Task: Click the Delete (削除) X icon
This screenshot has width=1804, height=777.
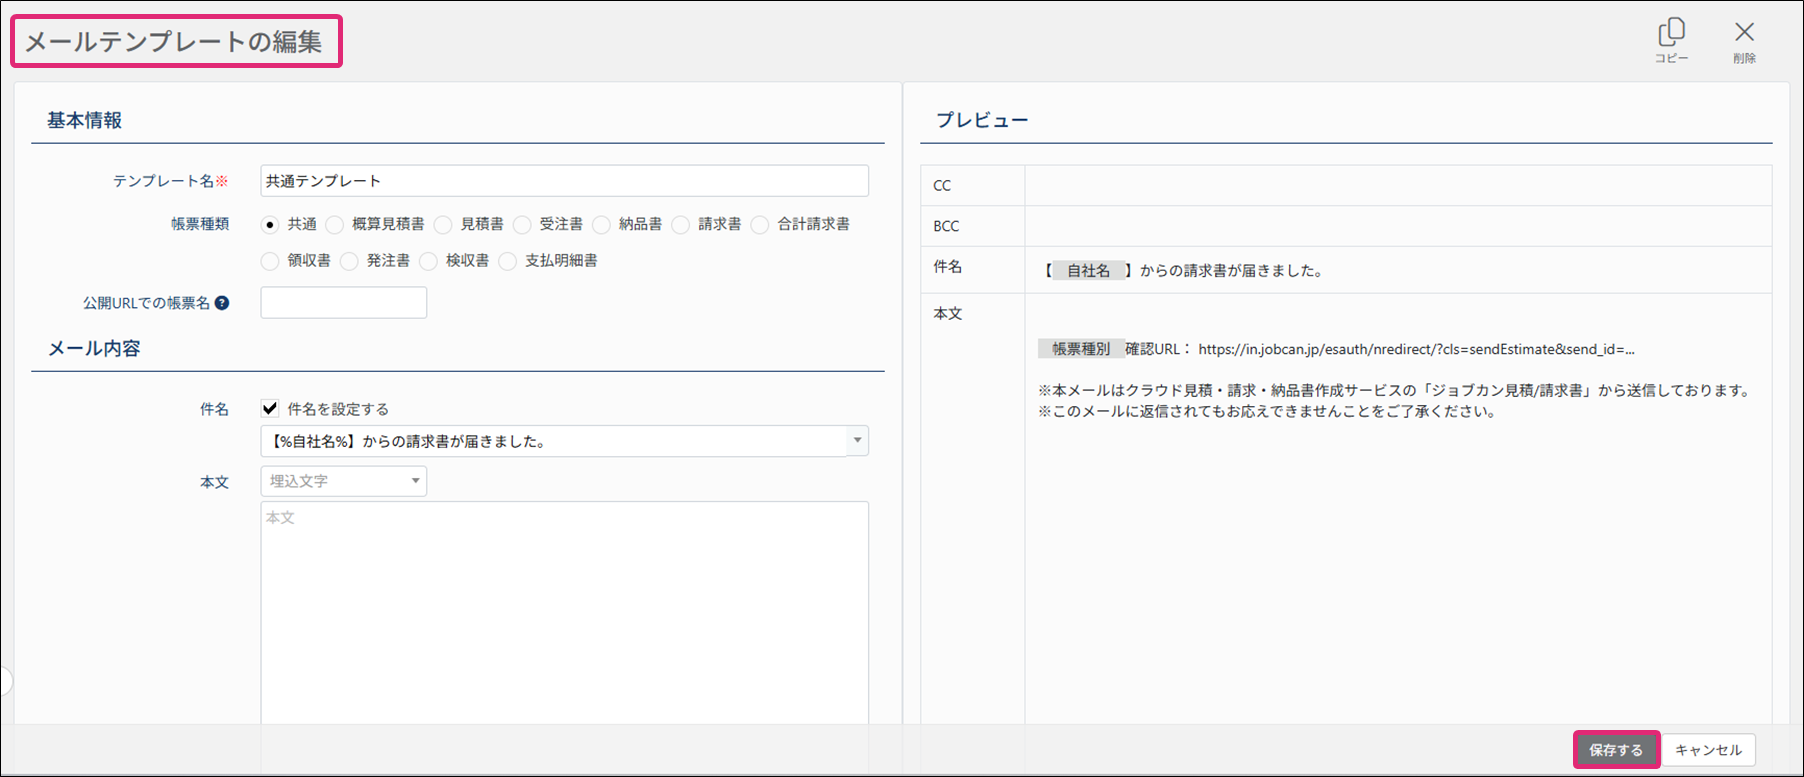Action: (x=1744, y=36)
